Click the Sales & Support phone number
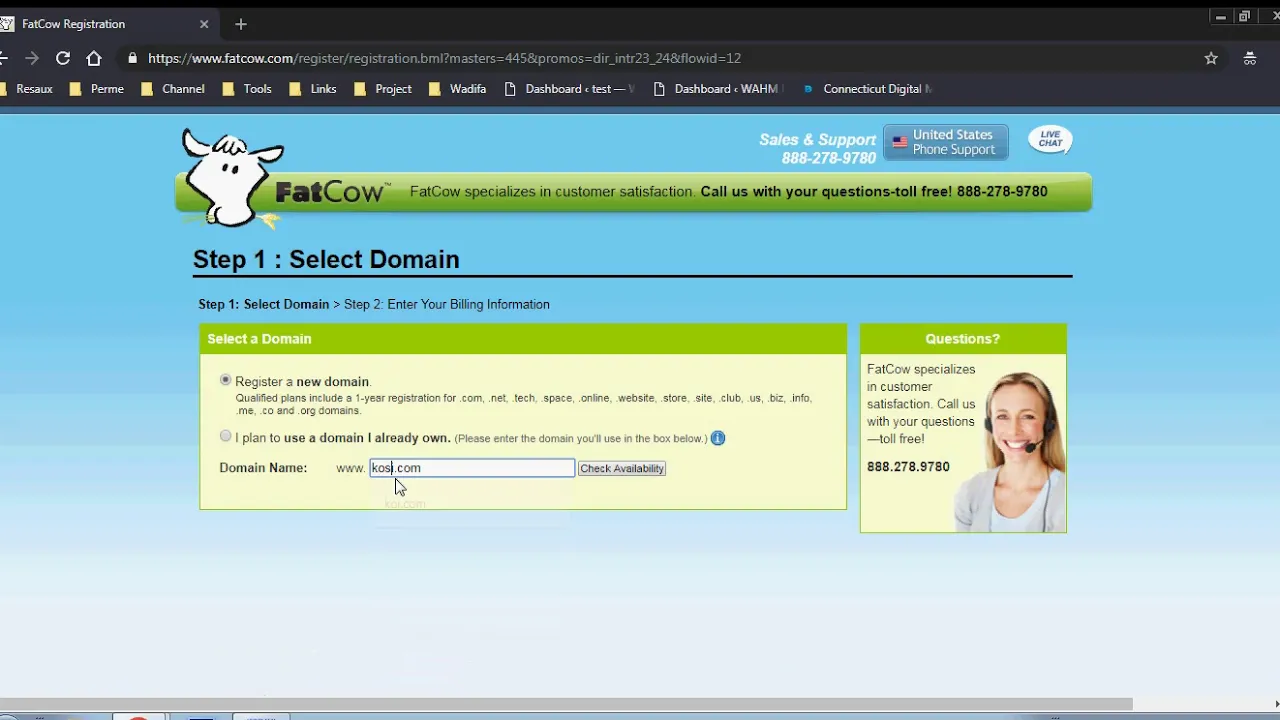The image size is (1280, 720). [x=829, y=158]
